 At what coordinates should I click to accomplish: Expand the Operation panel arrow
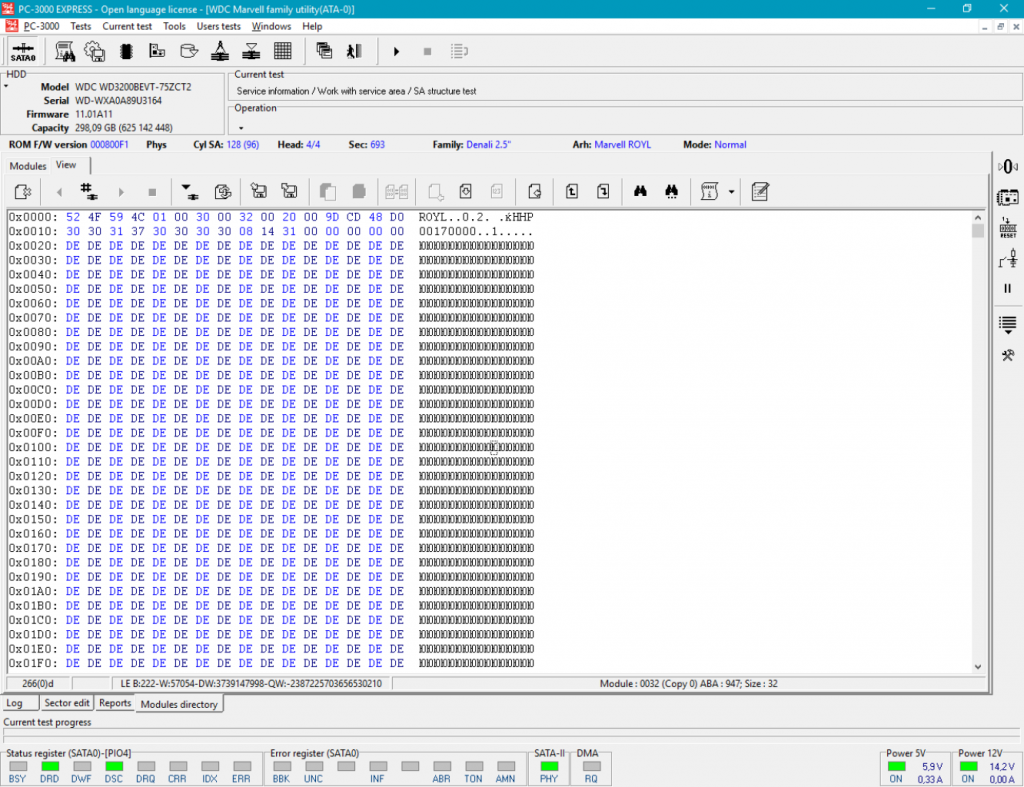[241, 128]
